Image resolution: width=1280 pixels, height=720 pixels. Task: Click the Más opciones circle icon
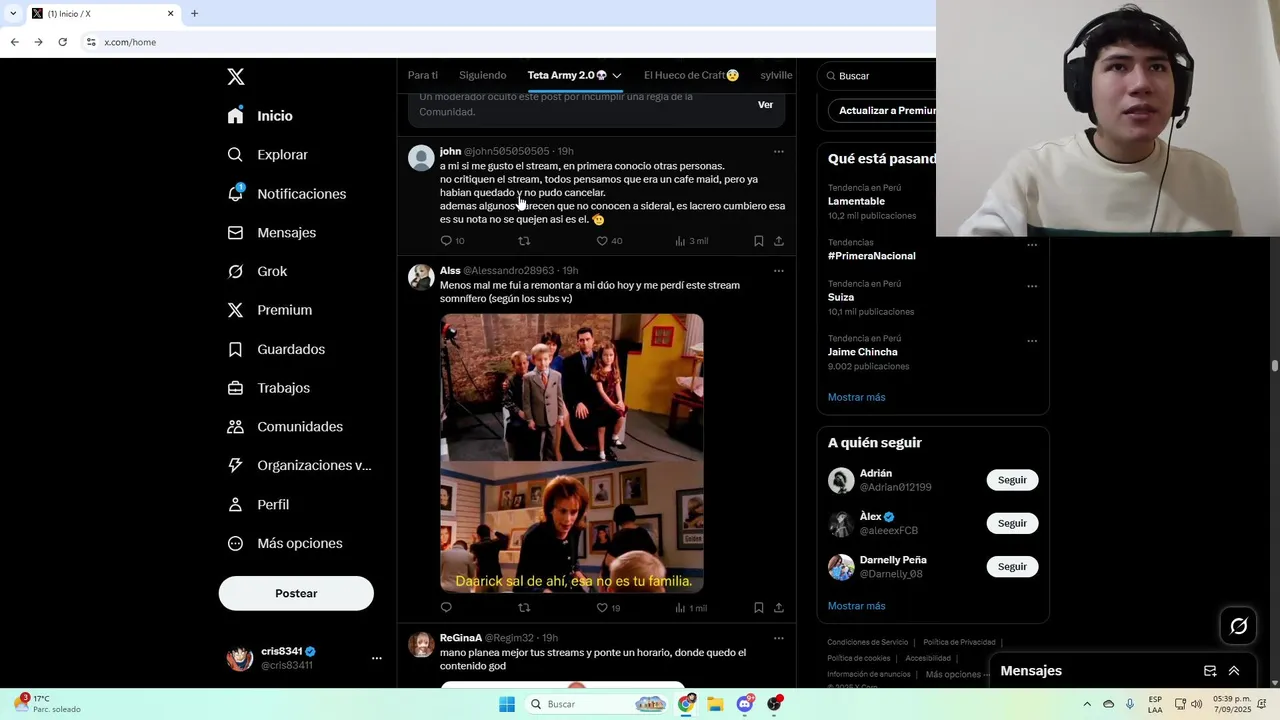pos(235,544)
